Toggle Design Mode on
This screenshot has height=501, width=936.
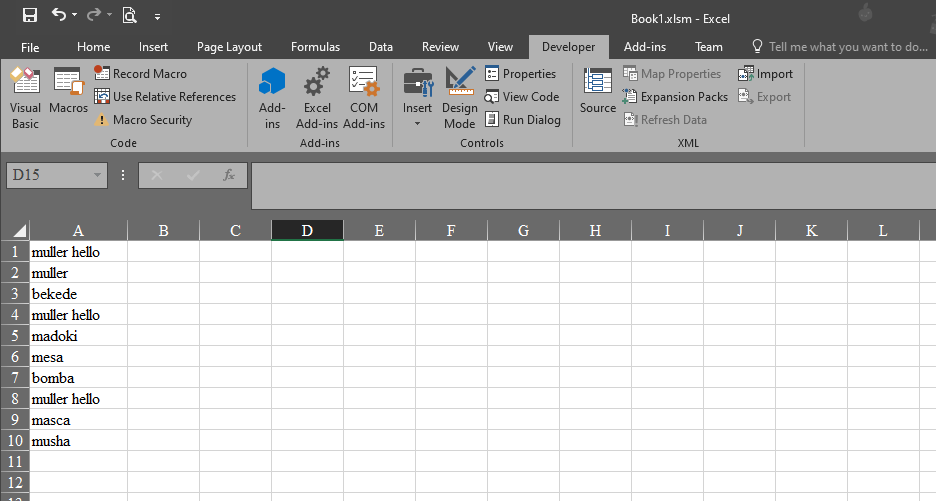click(x=460, y=99)
